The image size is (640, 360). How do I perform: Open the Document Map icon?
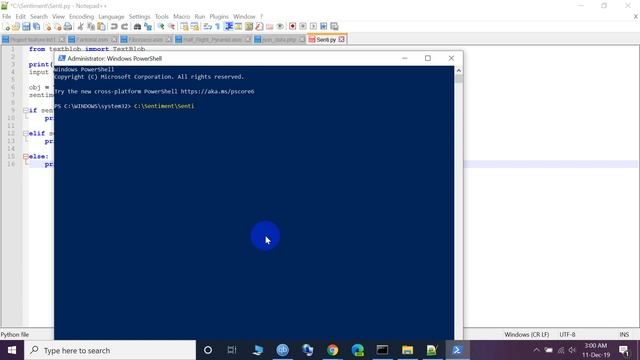click(249, 27)
